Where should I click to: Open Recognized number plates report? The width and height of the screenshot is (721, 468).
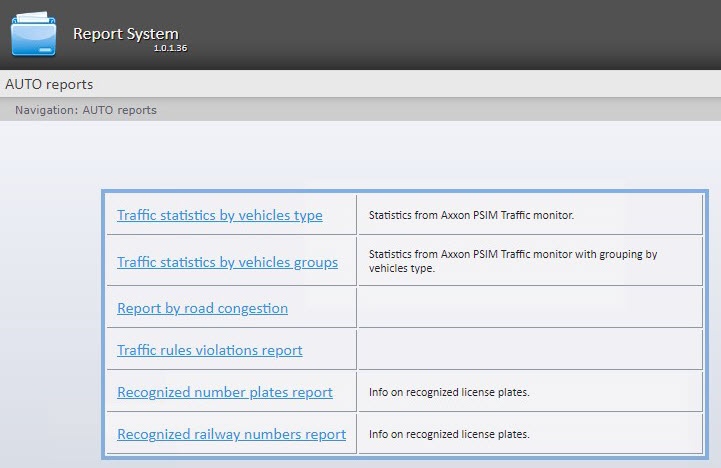point(224,392)
